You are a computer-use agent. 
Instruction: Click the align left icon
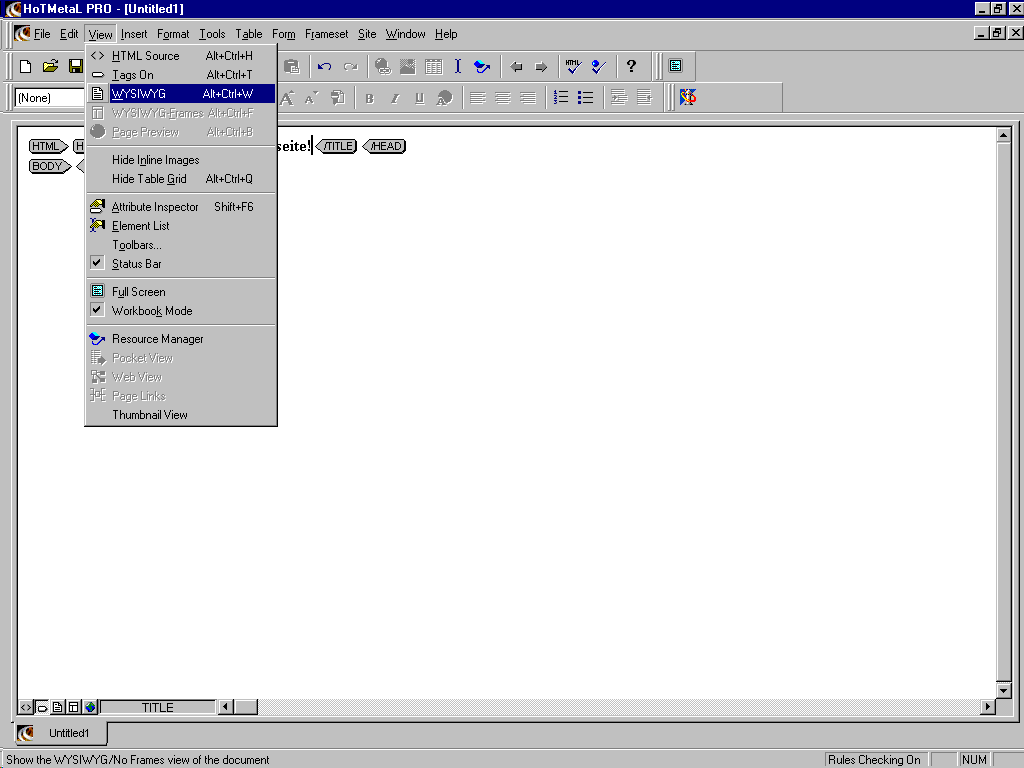pyautogui.click(x=477, y=98)
